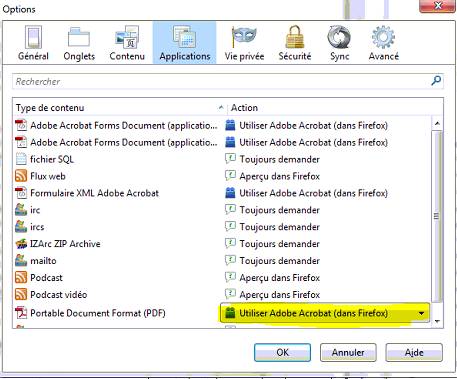The image size is (457, 379).
Task: Select the mailto content type
Action: 43,261
